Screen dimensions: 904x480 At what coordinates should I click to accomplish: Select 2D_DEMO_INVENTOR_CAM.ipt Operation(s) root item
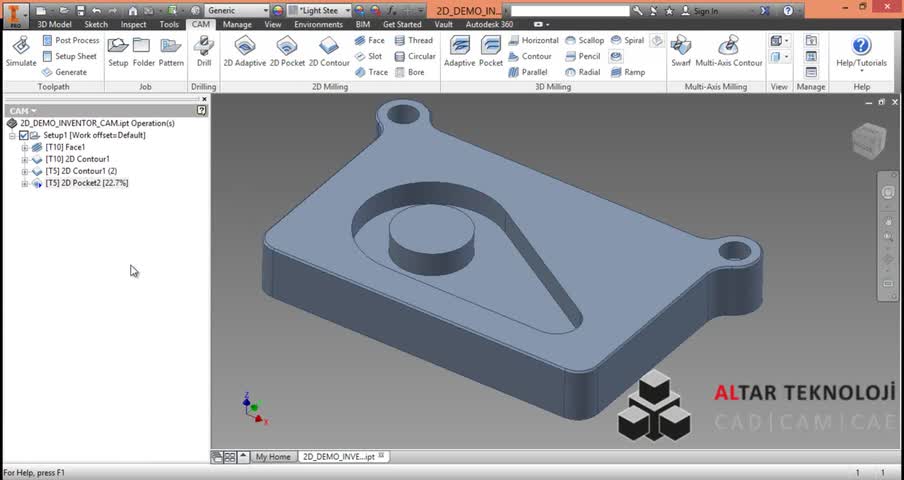[x=91, y=123]
